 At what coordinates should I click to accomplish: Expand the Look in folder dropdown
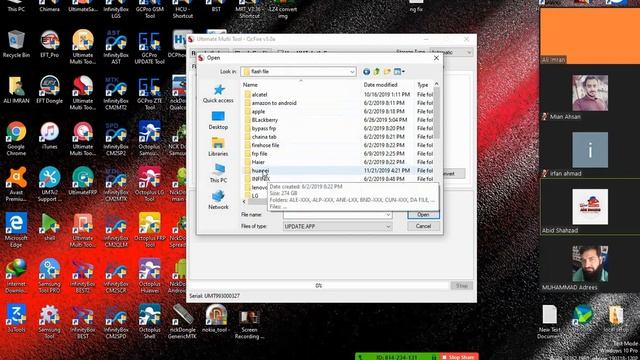click(x=352, y=72)
